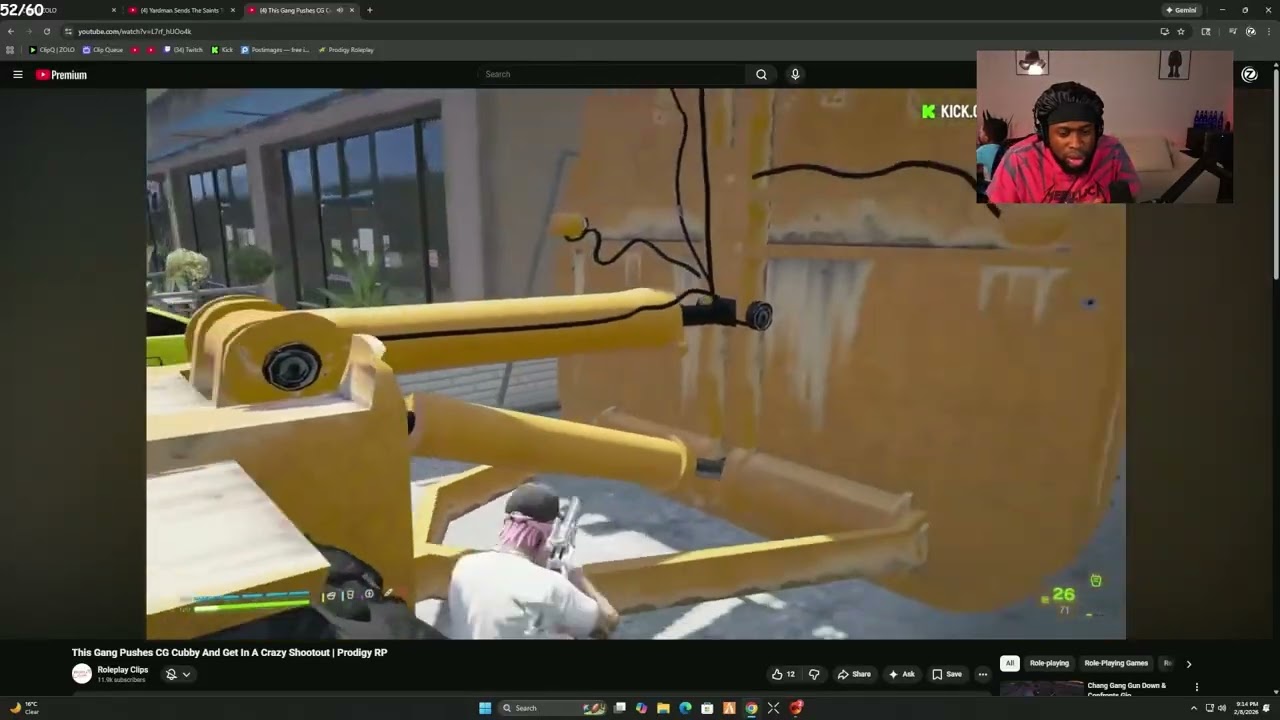Image resolution: width=1280 pixels, height=720 pixels.
Task: Open the volume control in system tray
Action: click(x=1222, y=708)
